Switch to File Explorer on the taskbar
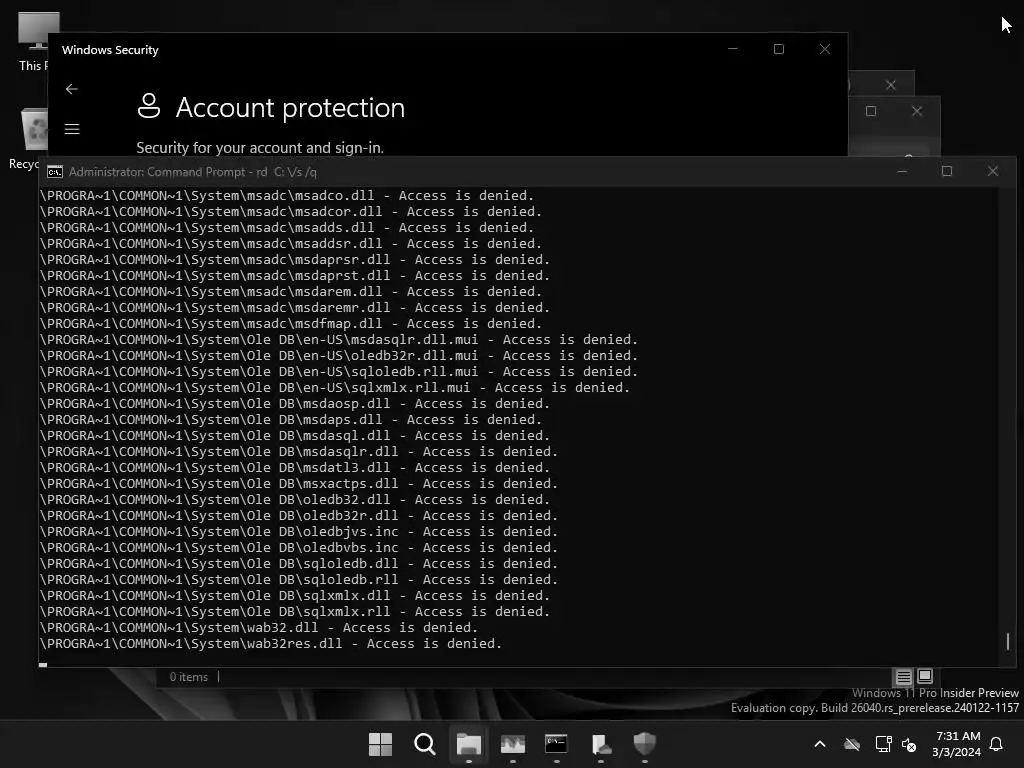1024x768 pixels. 469,744
